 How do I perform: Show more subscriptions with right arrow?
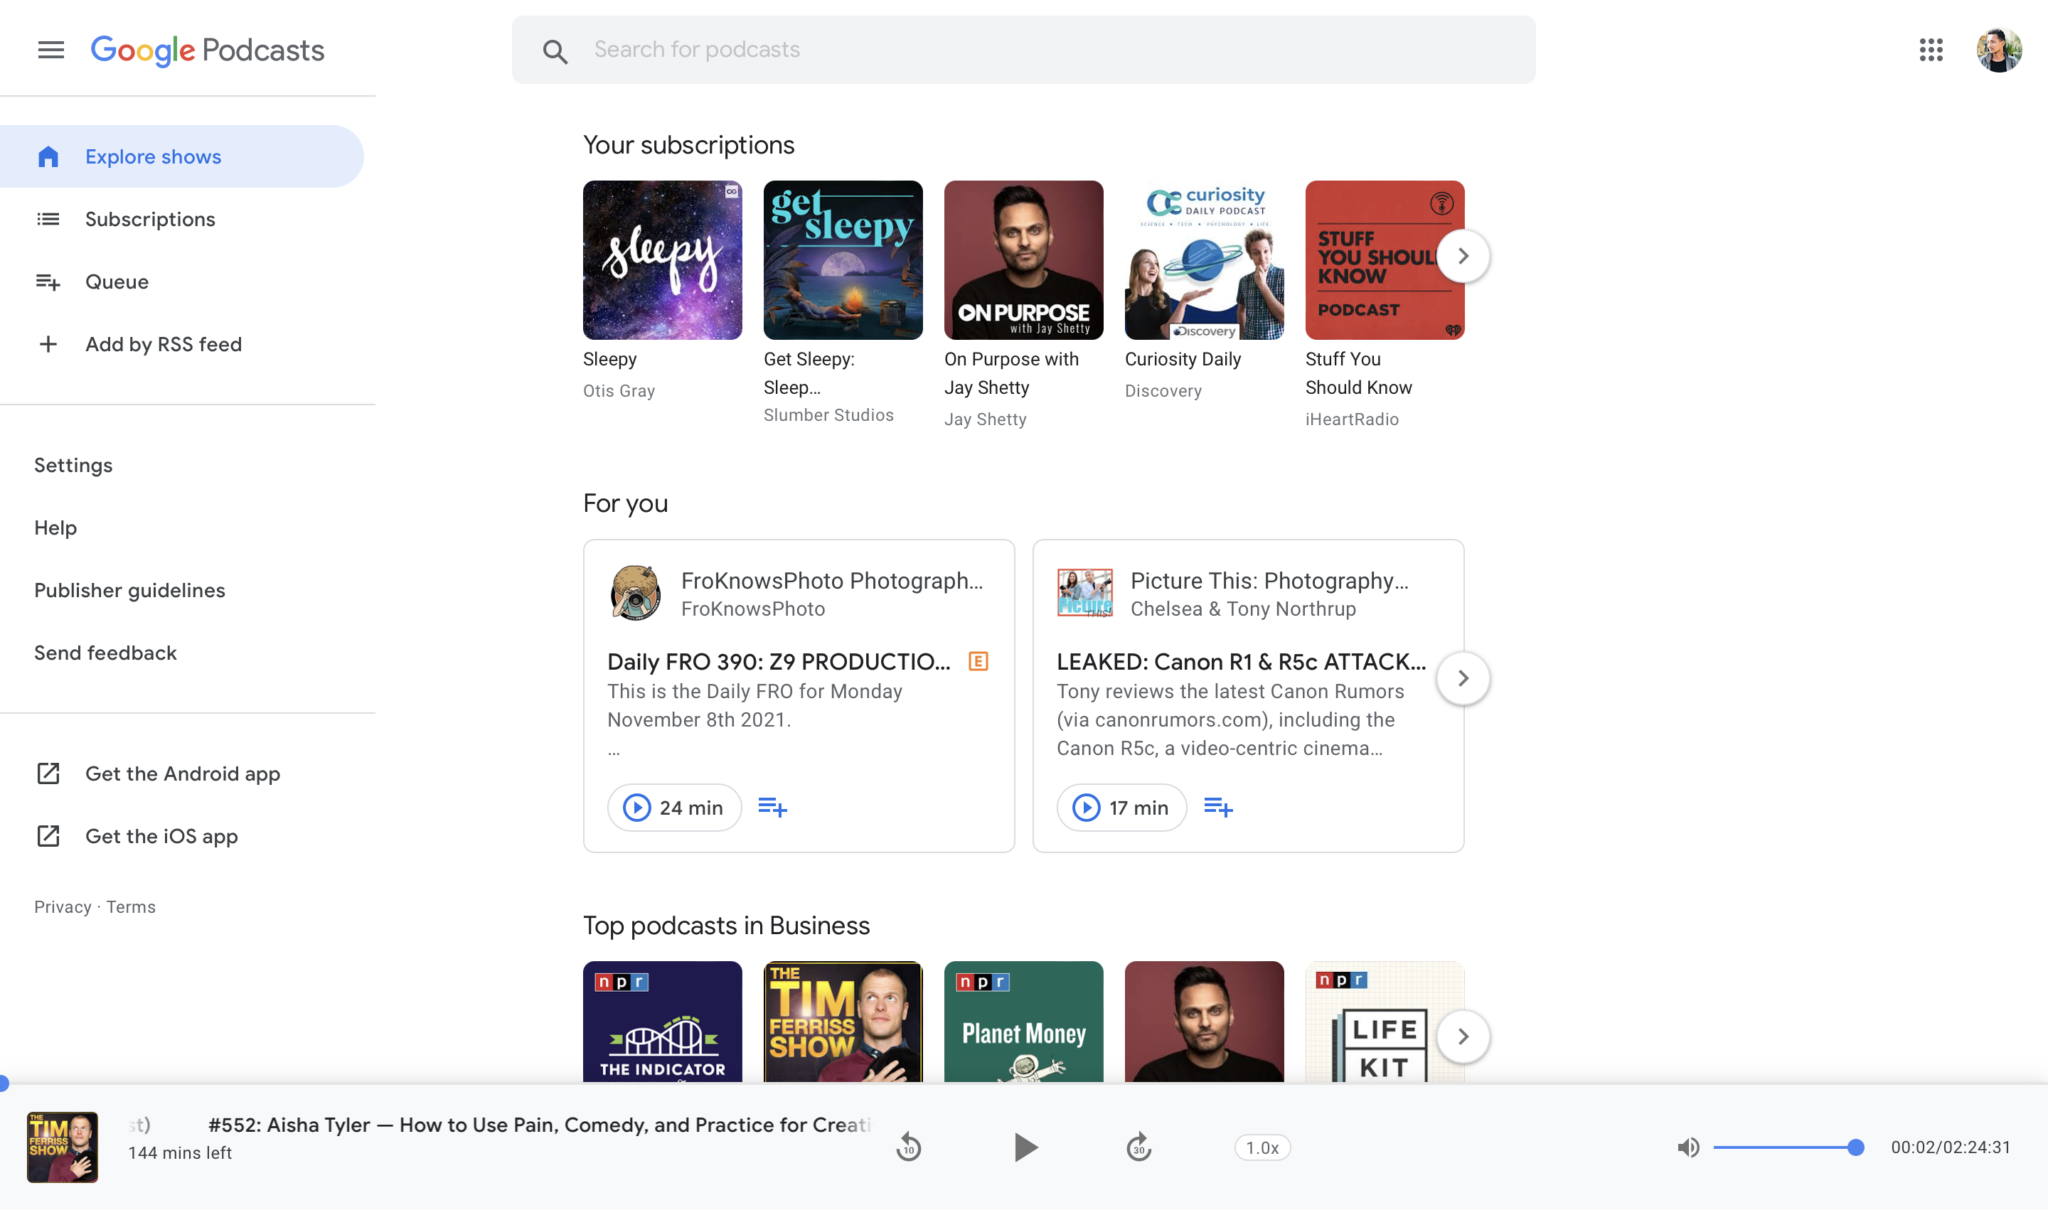[x=1463, y=256]
